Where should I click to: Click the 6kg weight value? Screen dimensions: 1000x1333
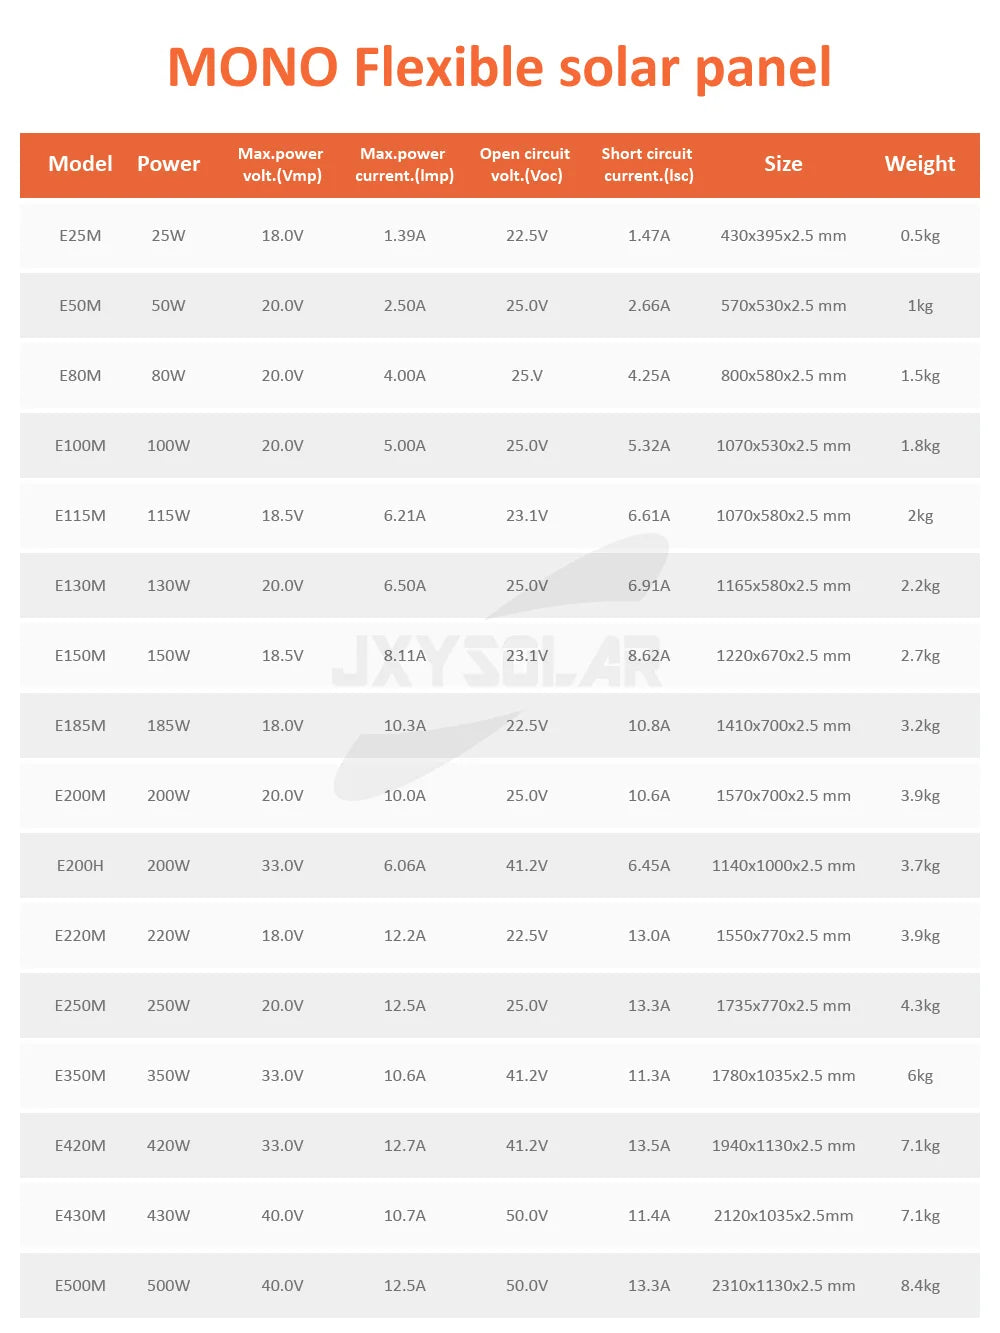point(920,1076)
